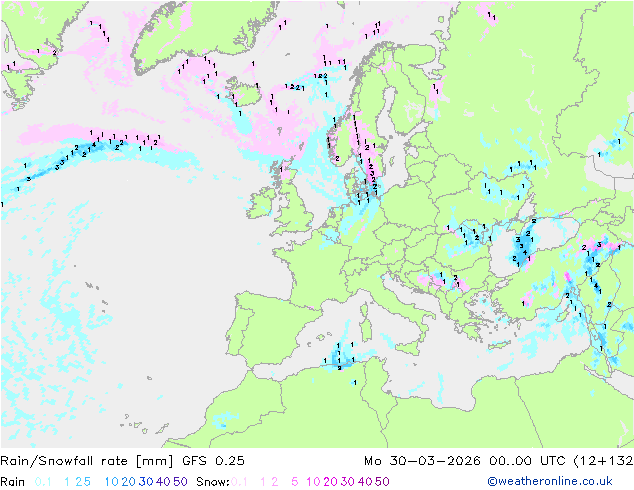Select snow legend value 2

tap(275, 482)
